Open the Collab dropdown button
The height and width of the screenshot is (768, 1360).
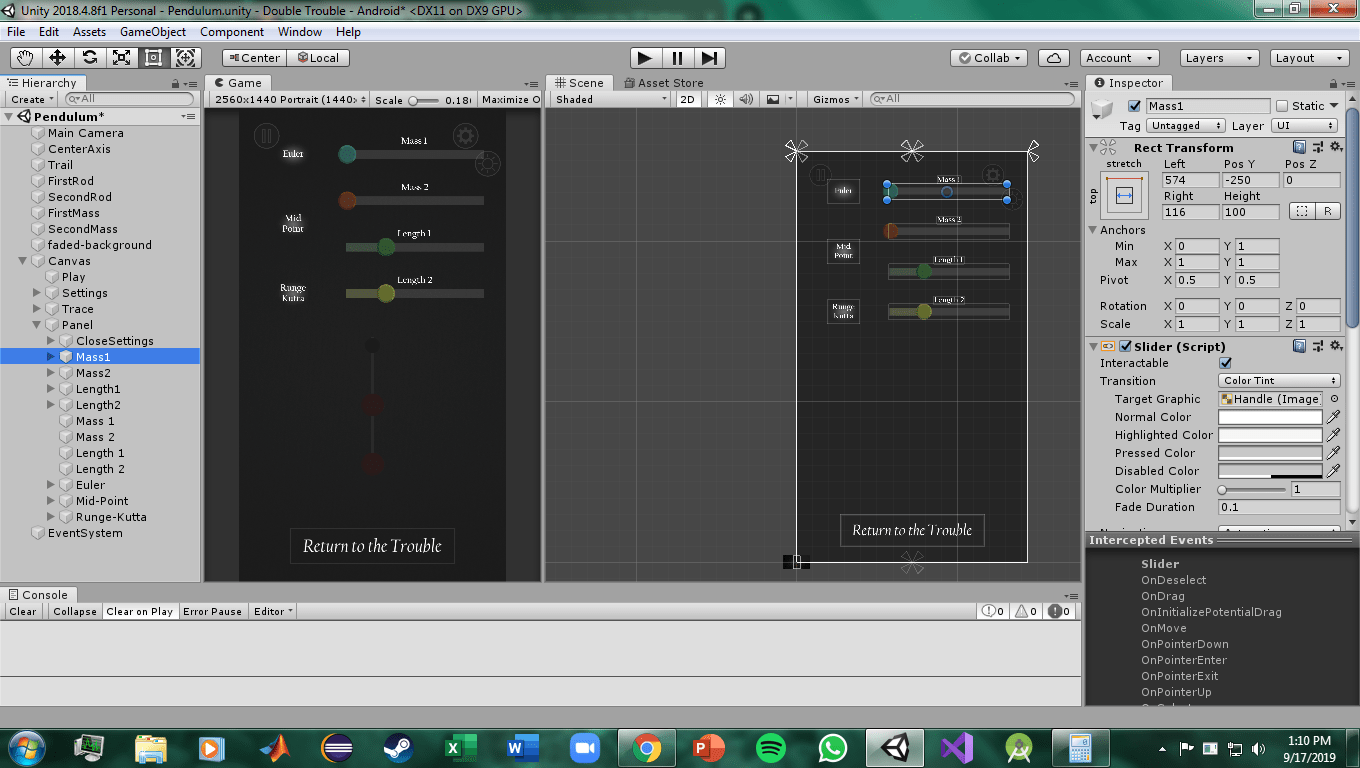[x=990, y=58]
